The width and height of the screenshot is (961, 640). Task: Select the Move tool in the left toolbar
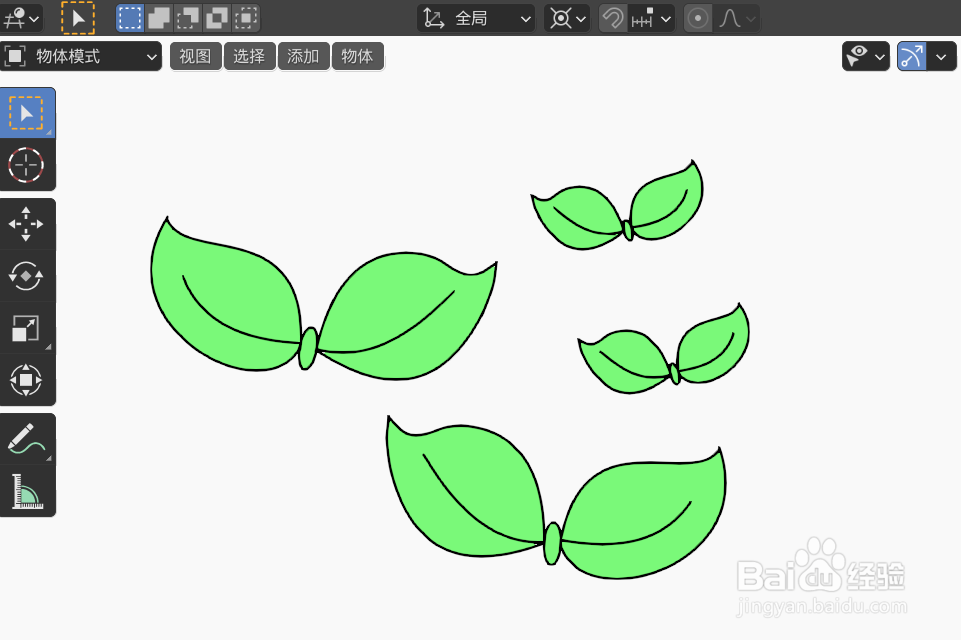pyautogui.click(x=28, y=223)
